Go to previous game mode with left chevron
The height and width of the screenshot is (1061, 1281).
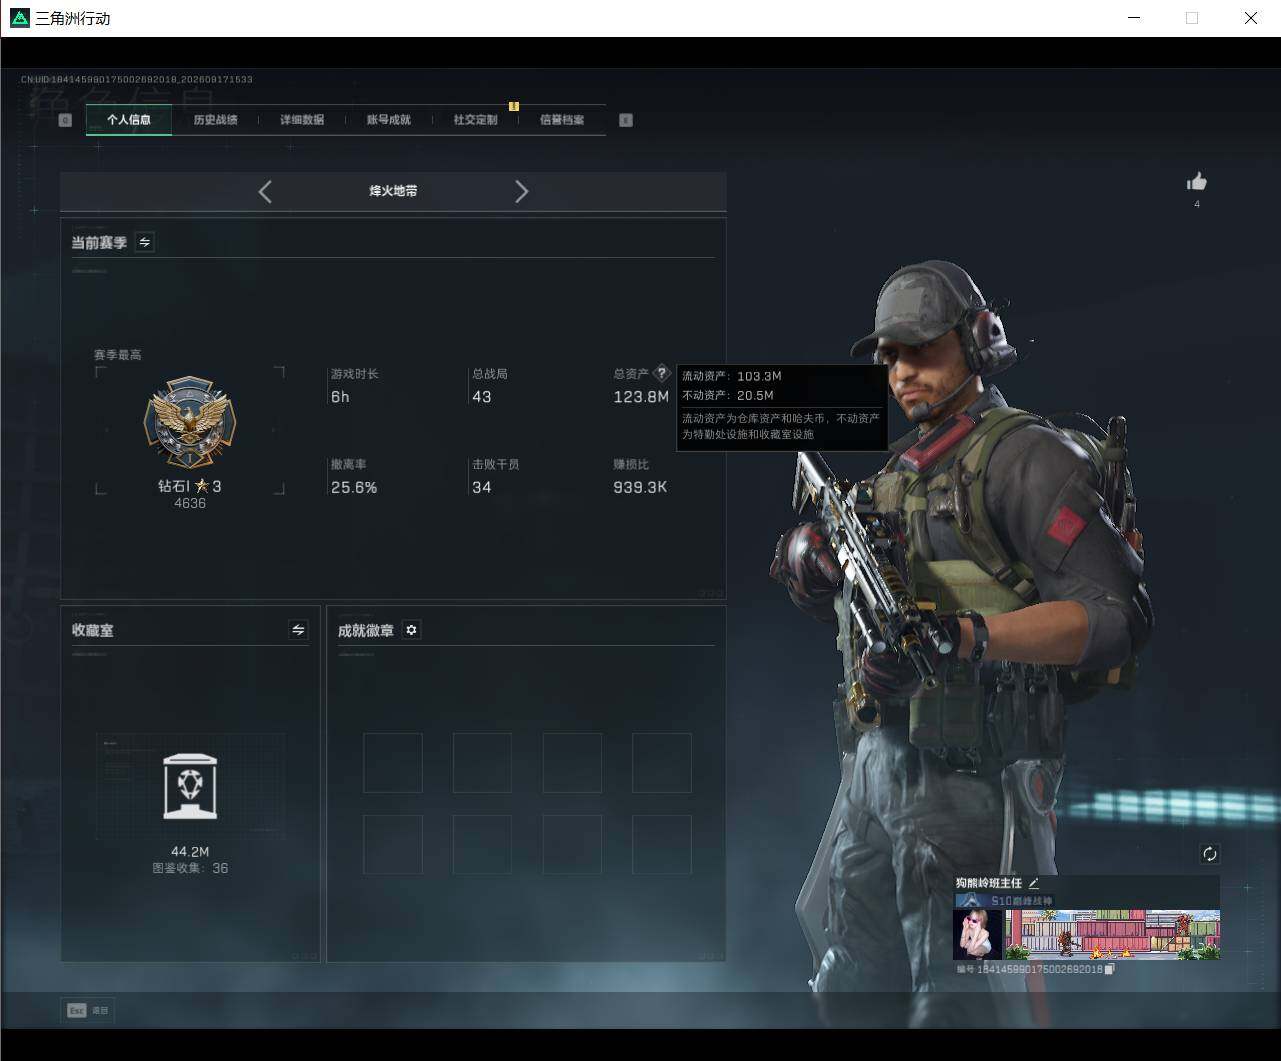coord(265,192)
